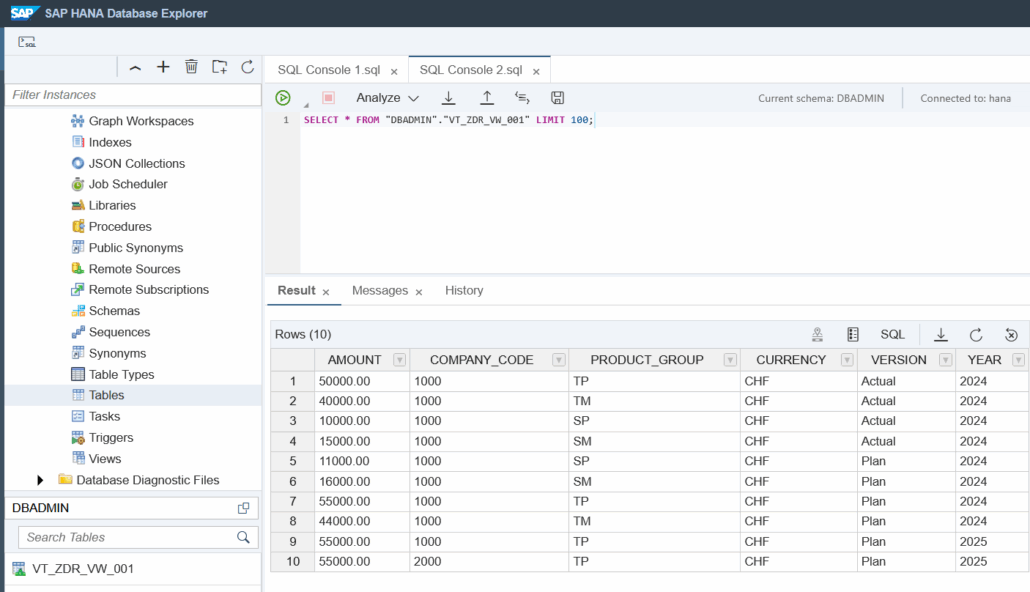
Task: Show the SQL for the result
Action: point(892,334)
